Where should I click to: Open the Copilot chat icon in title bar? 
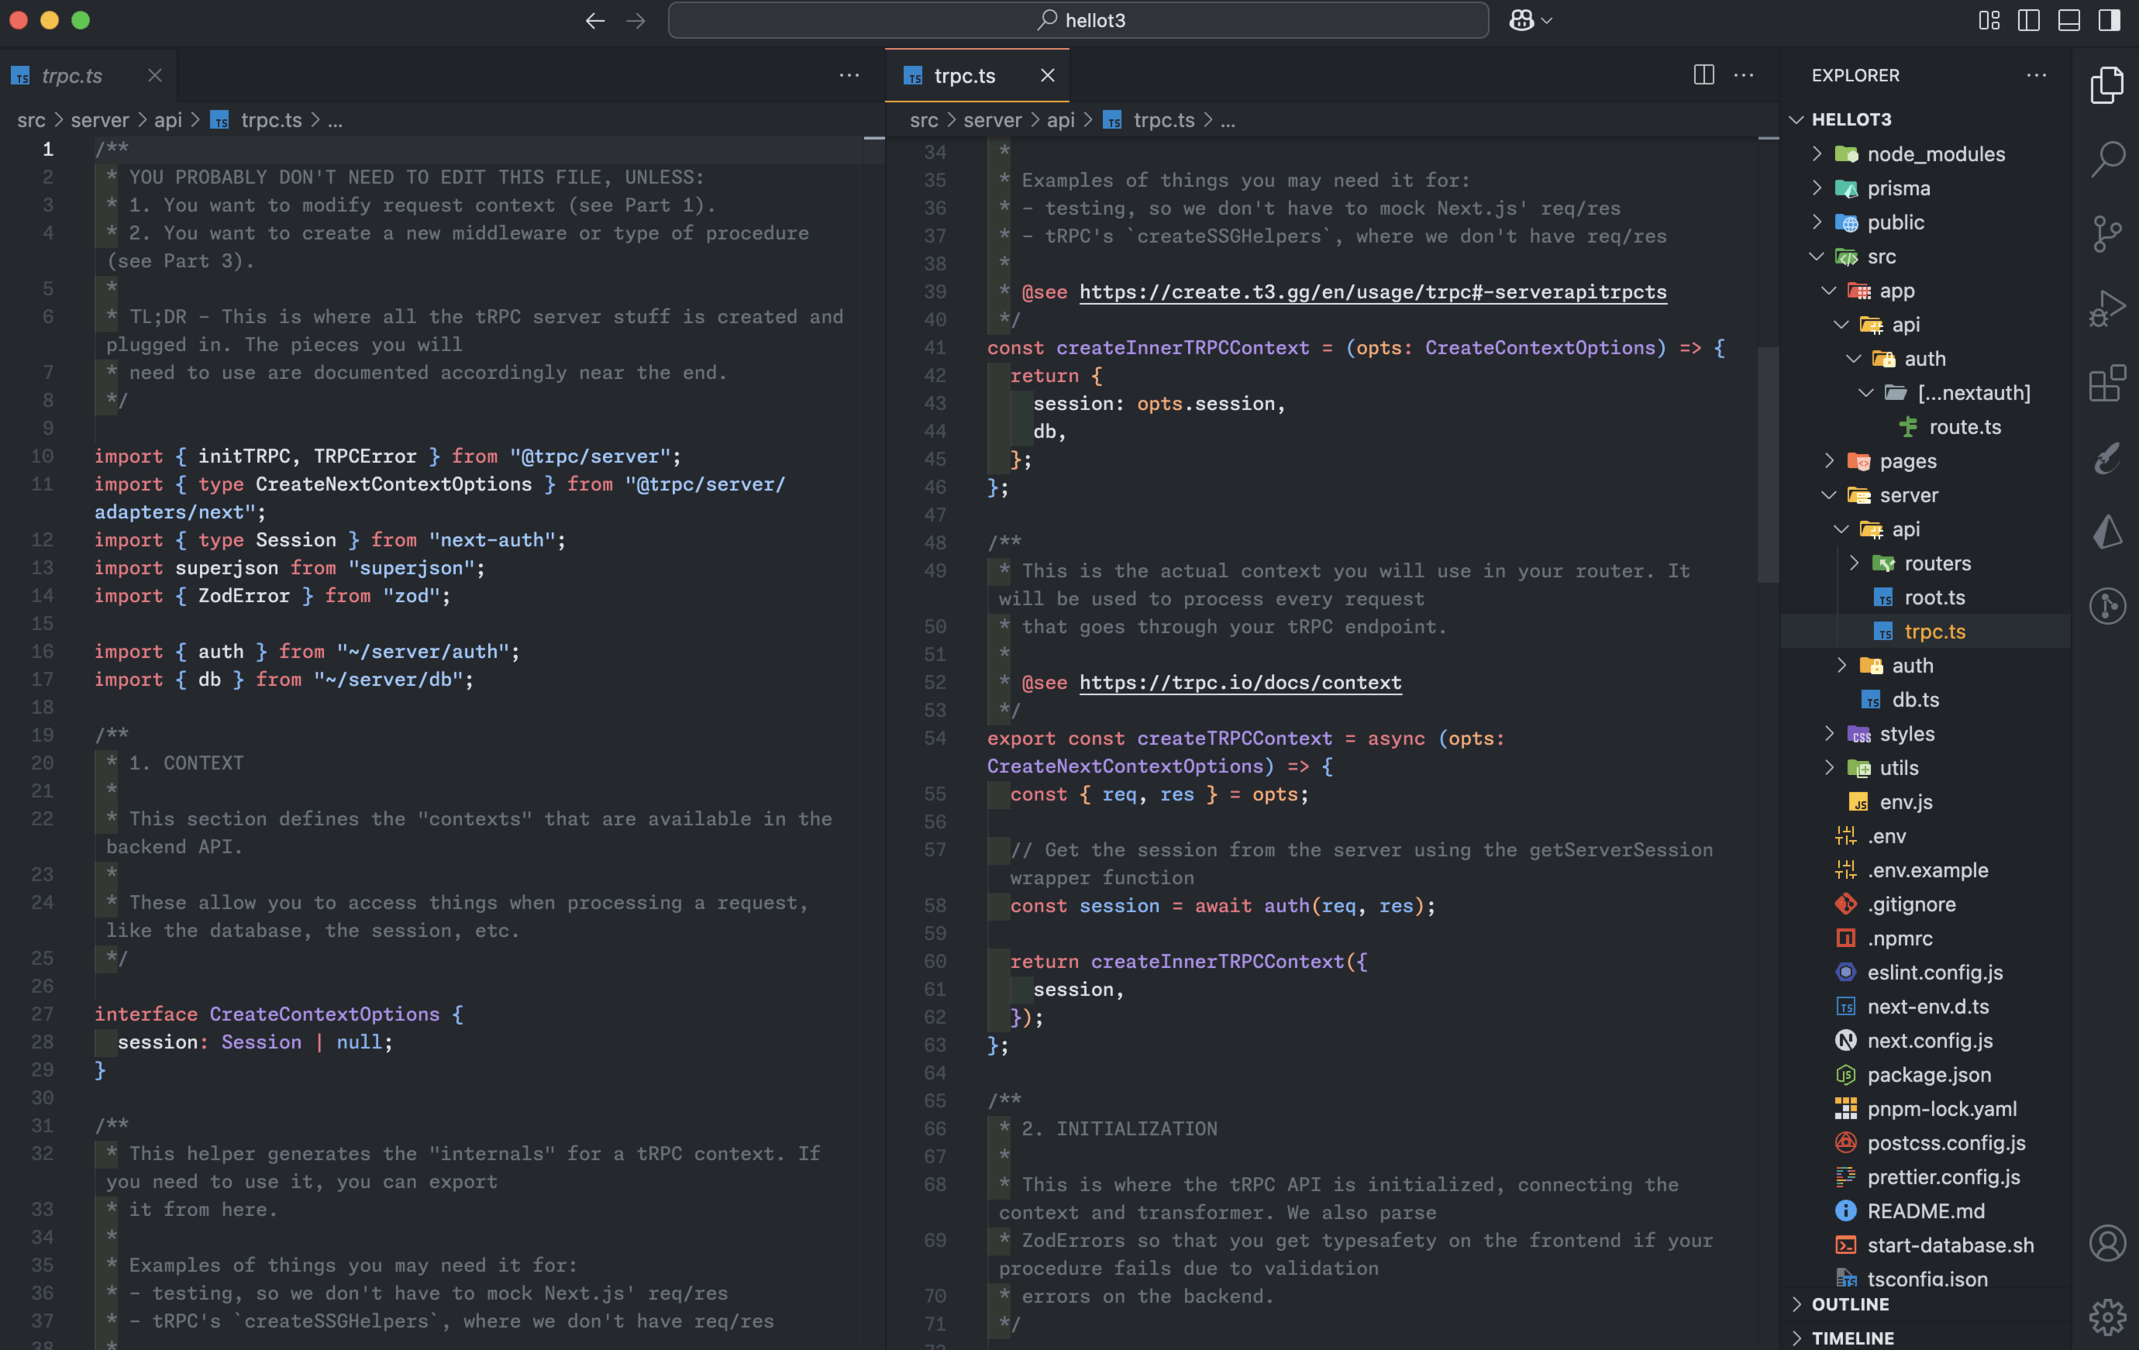point(1521,20)
